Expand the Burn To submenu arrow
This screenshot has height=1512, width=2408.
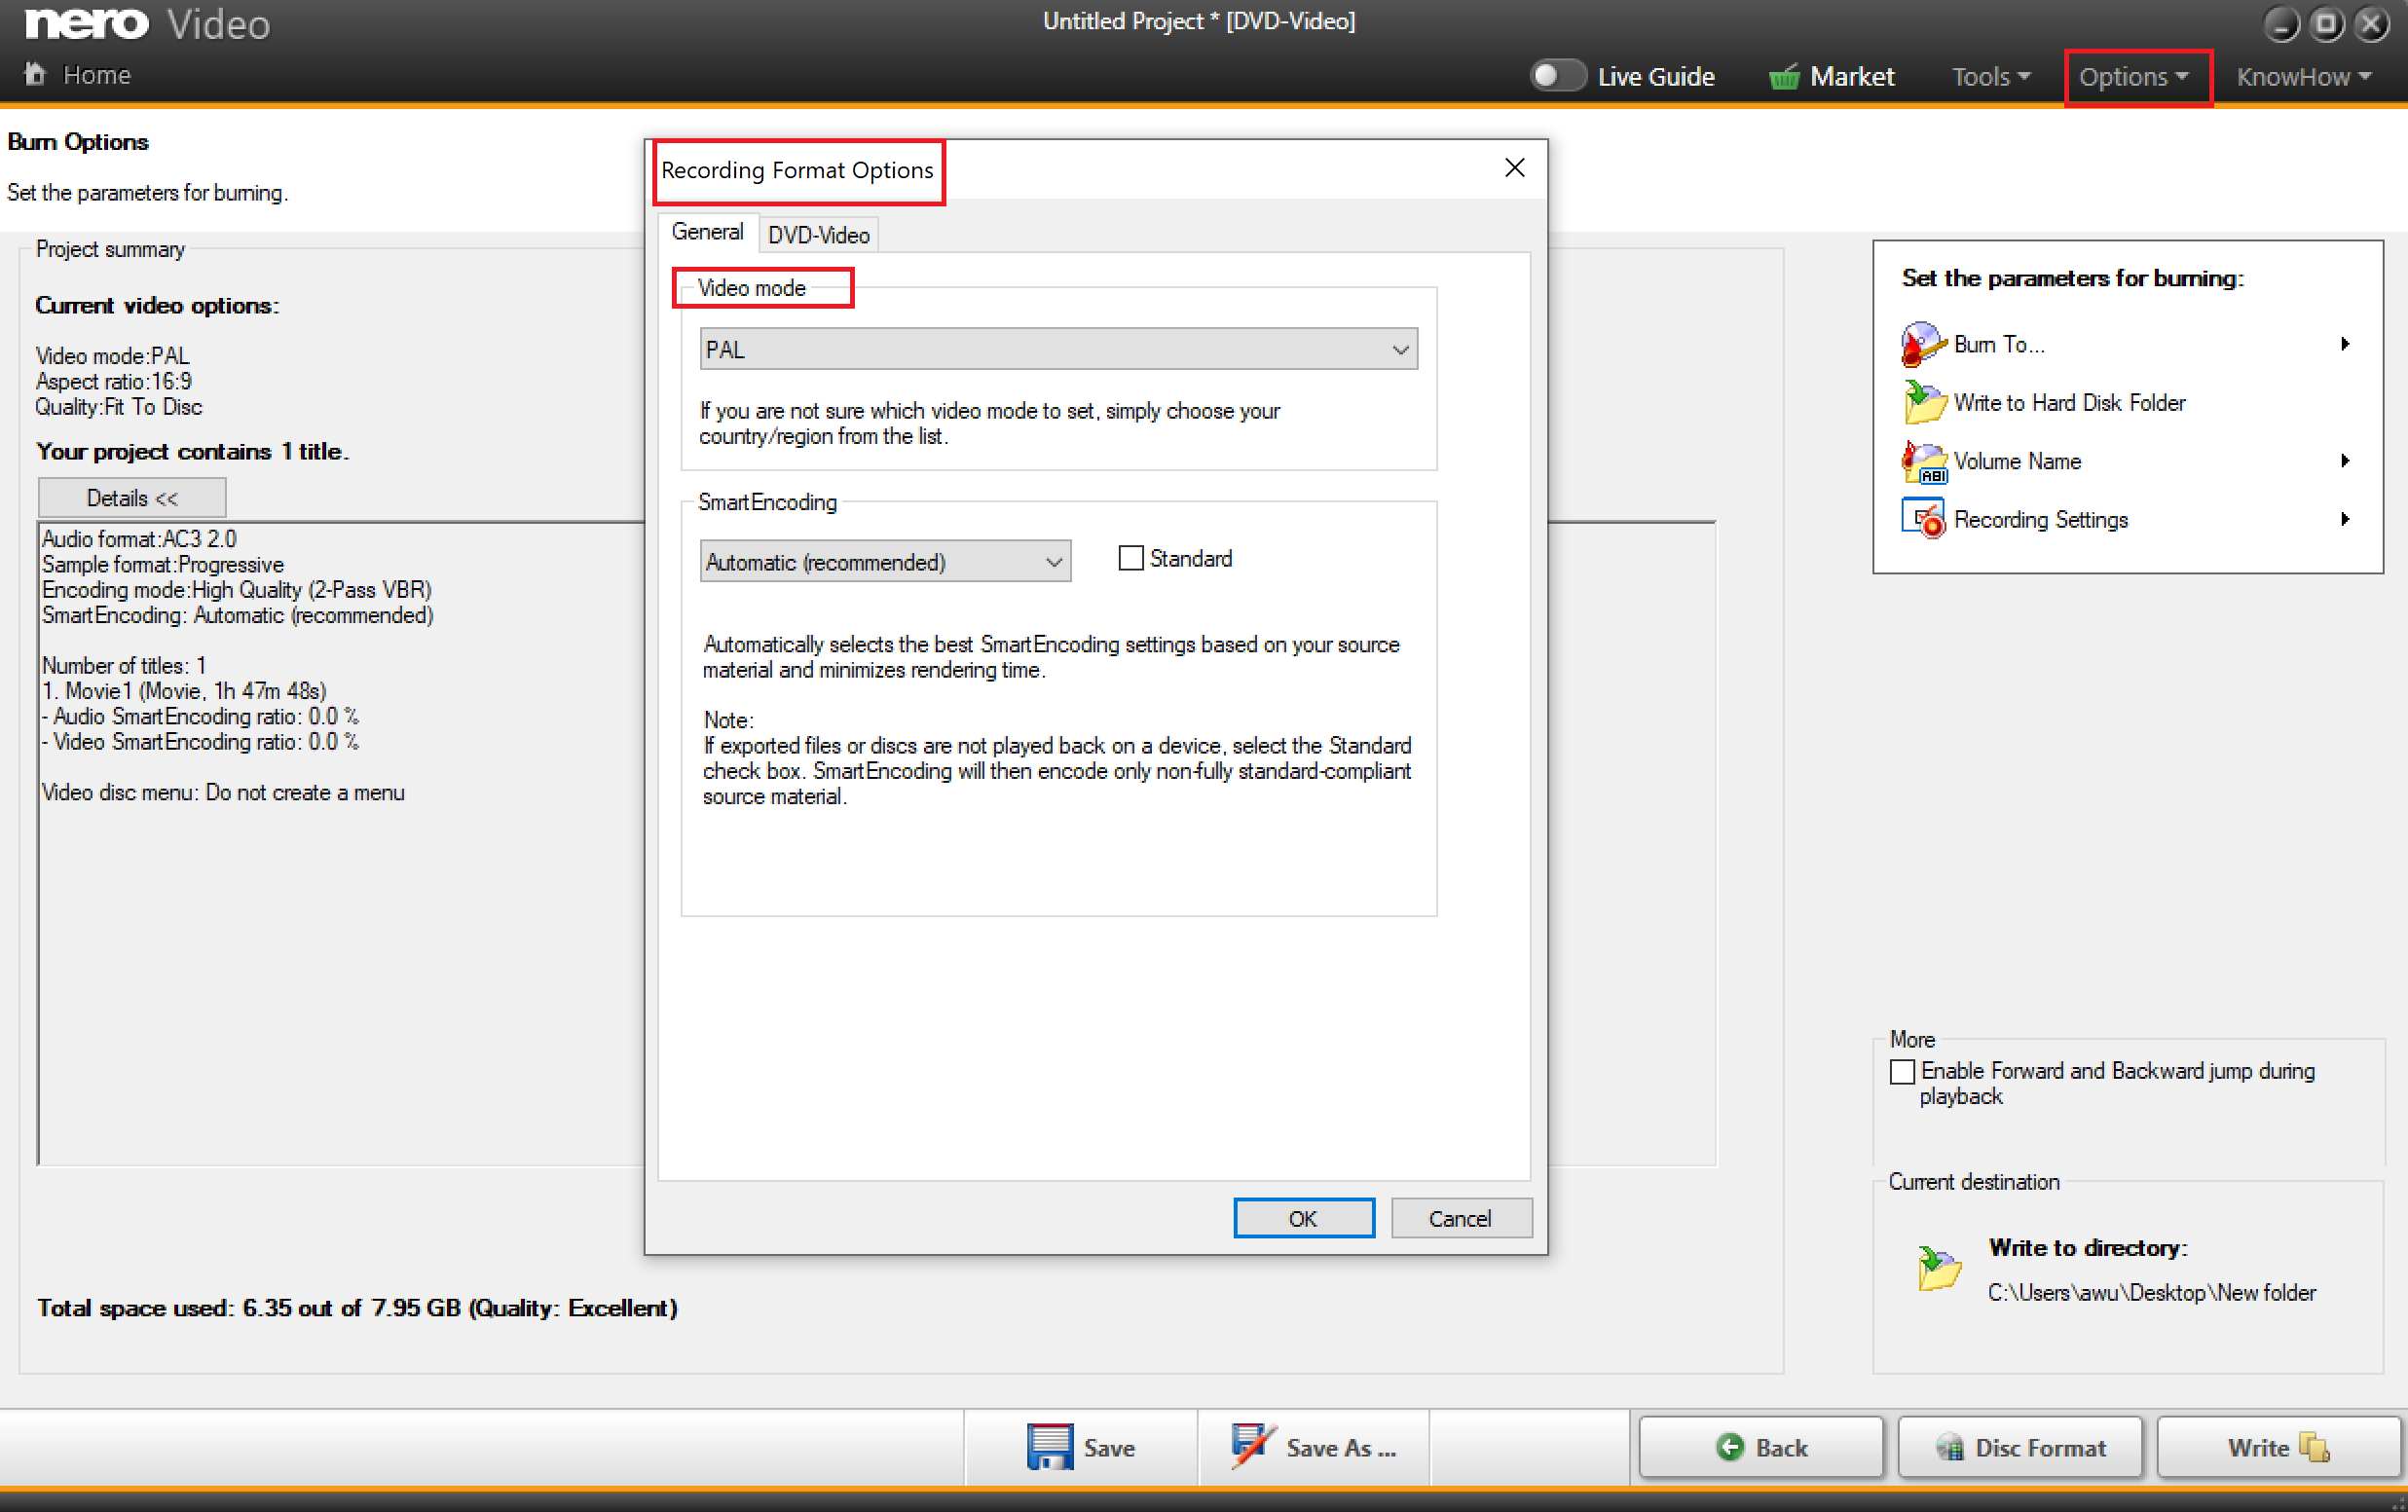2345,344
